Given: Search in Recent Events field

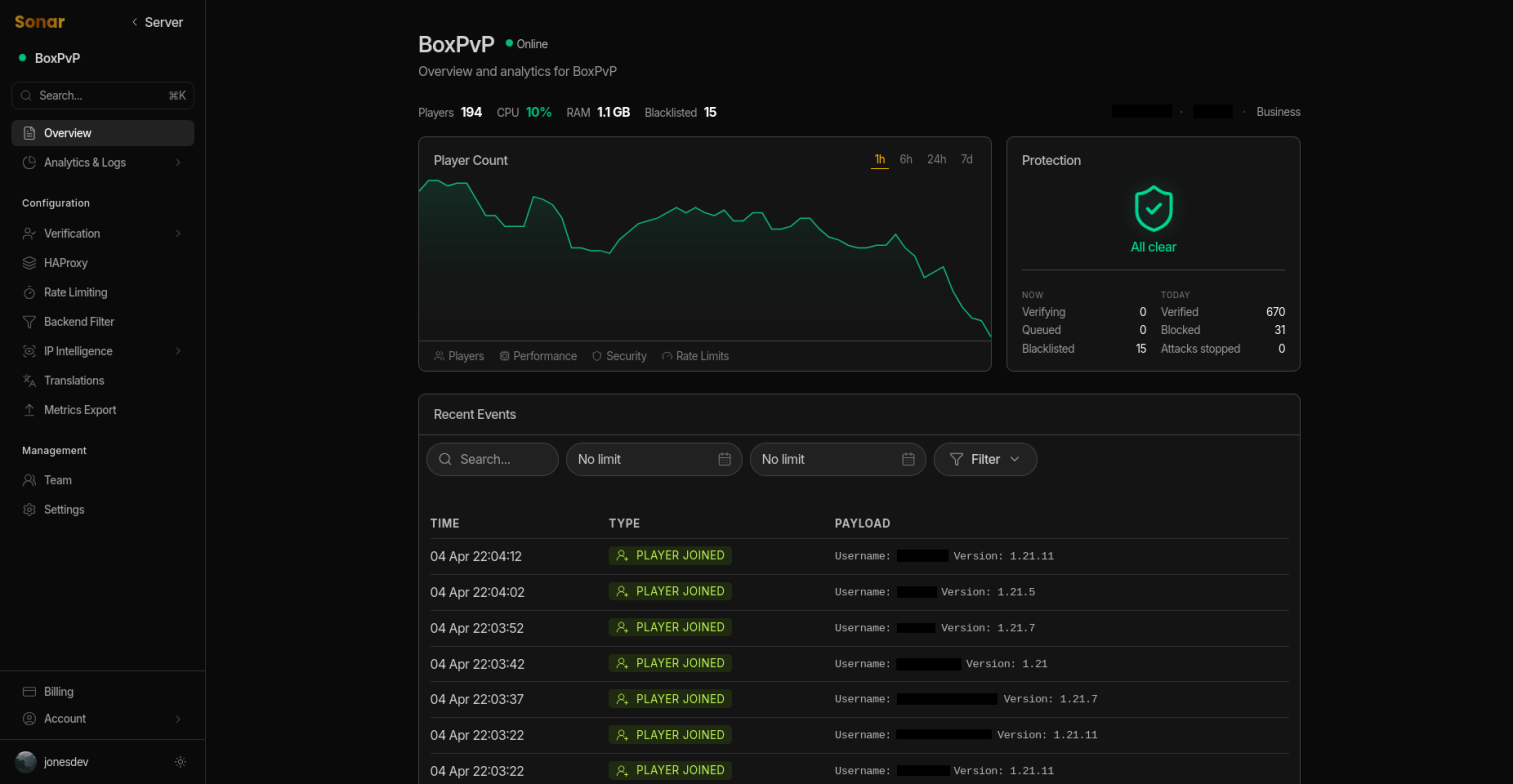Looking at the screenshot, I should [x=492, y=459].
